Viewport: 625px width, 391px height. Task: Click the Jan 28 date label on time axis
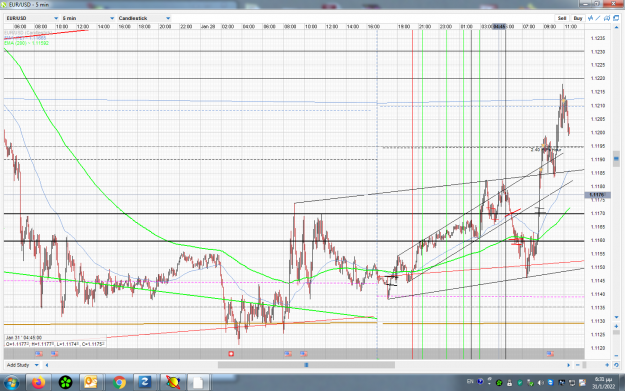(x=208, y=27)
